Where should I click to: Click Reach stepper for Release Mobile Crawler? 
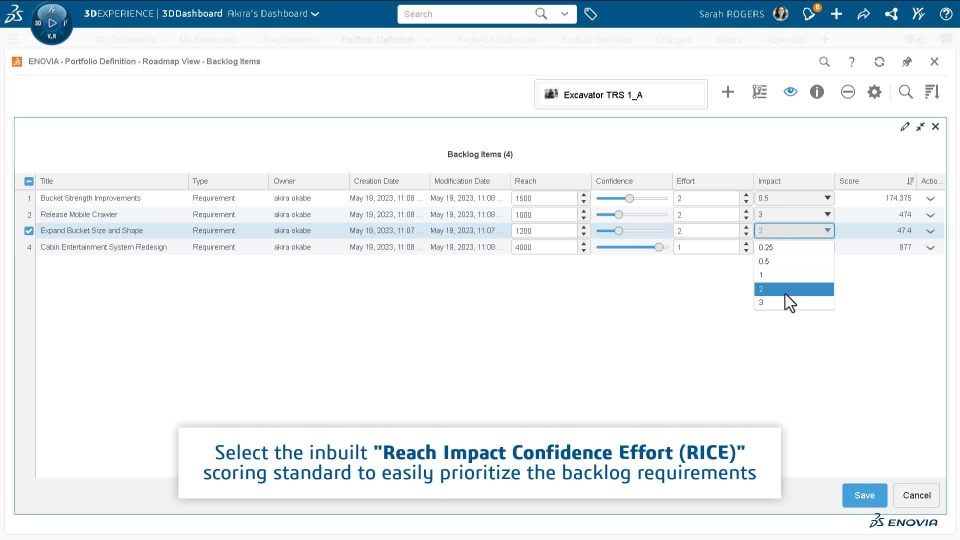[x=583, y=215]
